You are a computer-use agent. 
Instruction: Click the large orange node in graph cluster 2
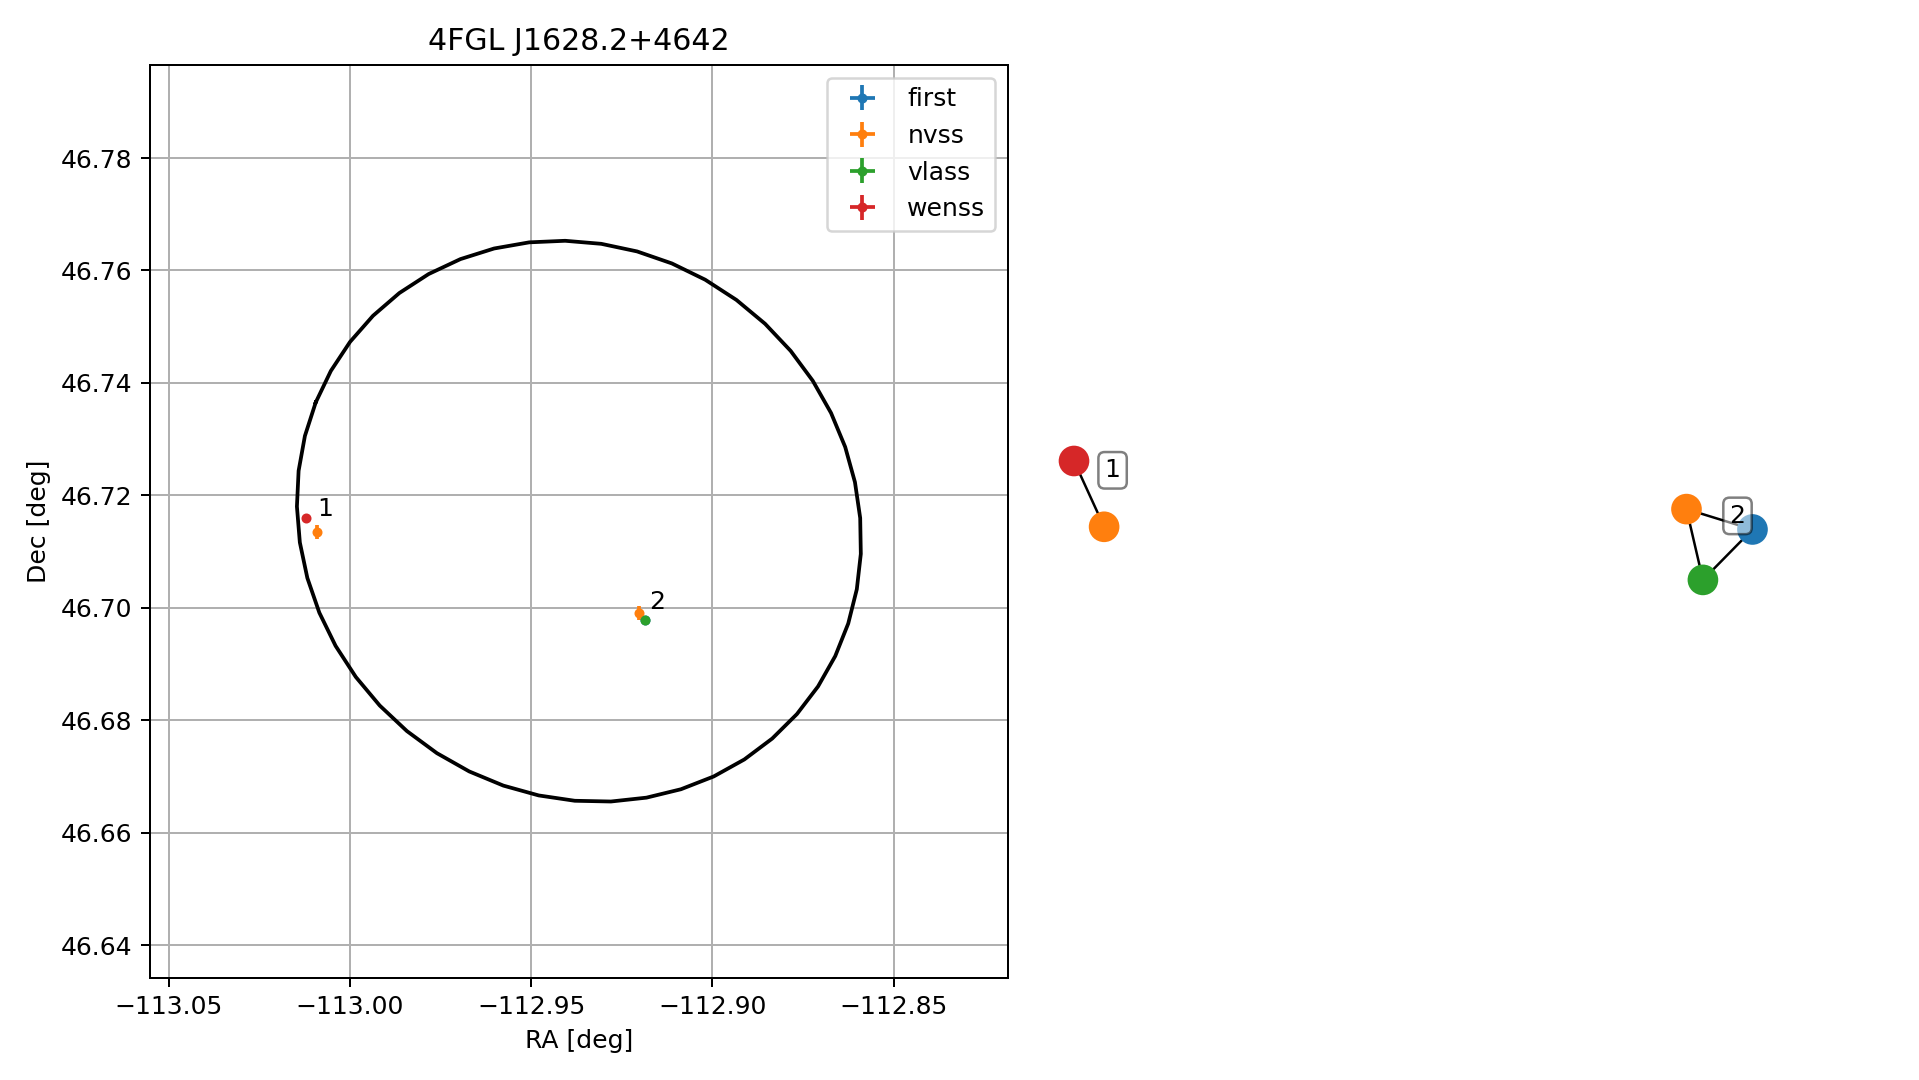pyautogui.click(x=1686, y=509)
